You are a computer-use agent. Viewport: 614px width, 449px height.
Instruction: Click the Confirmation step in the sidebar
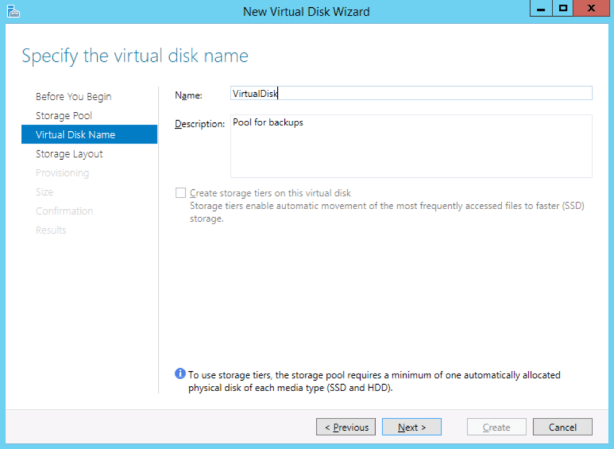64,211
